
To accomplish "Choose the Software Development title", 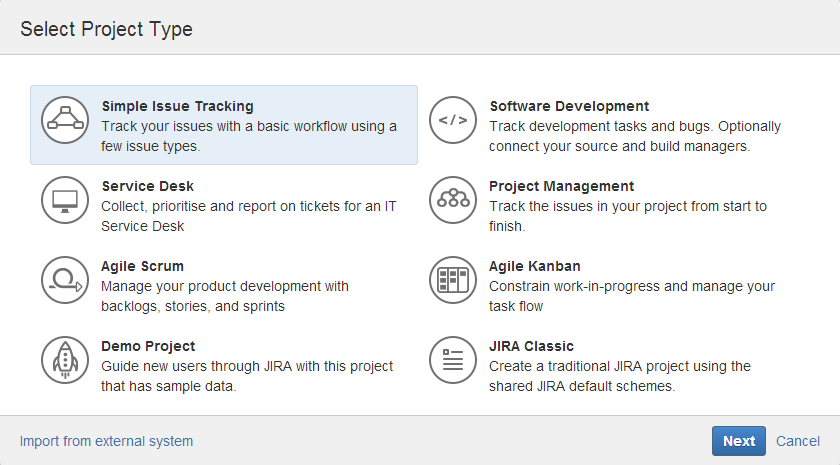I will pos(569,106).
